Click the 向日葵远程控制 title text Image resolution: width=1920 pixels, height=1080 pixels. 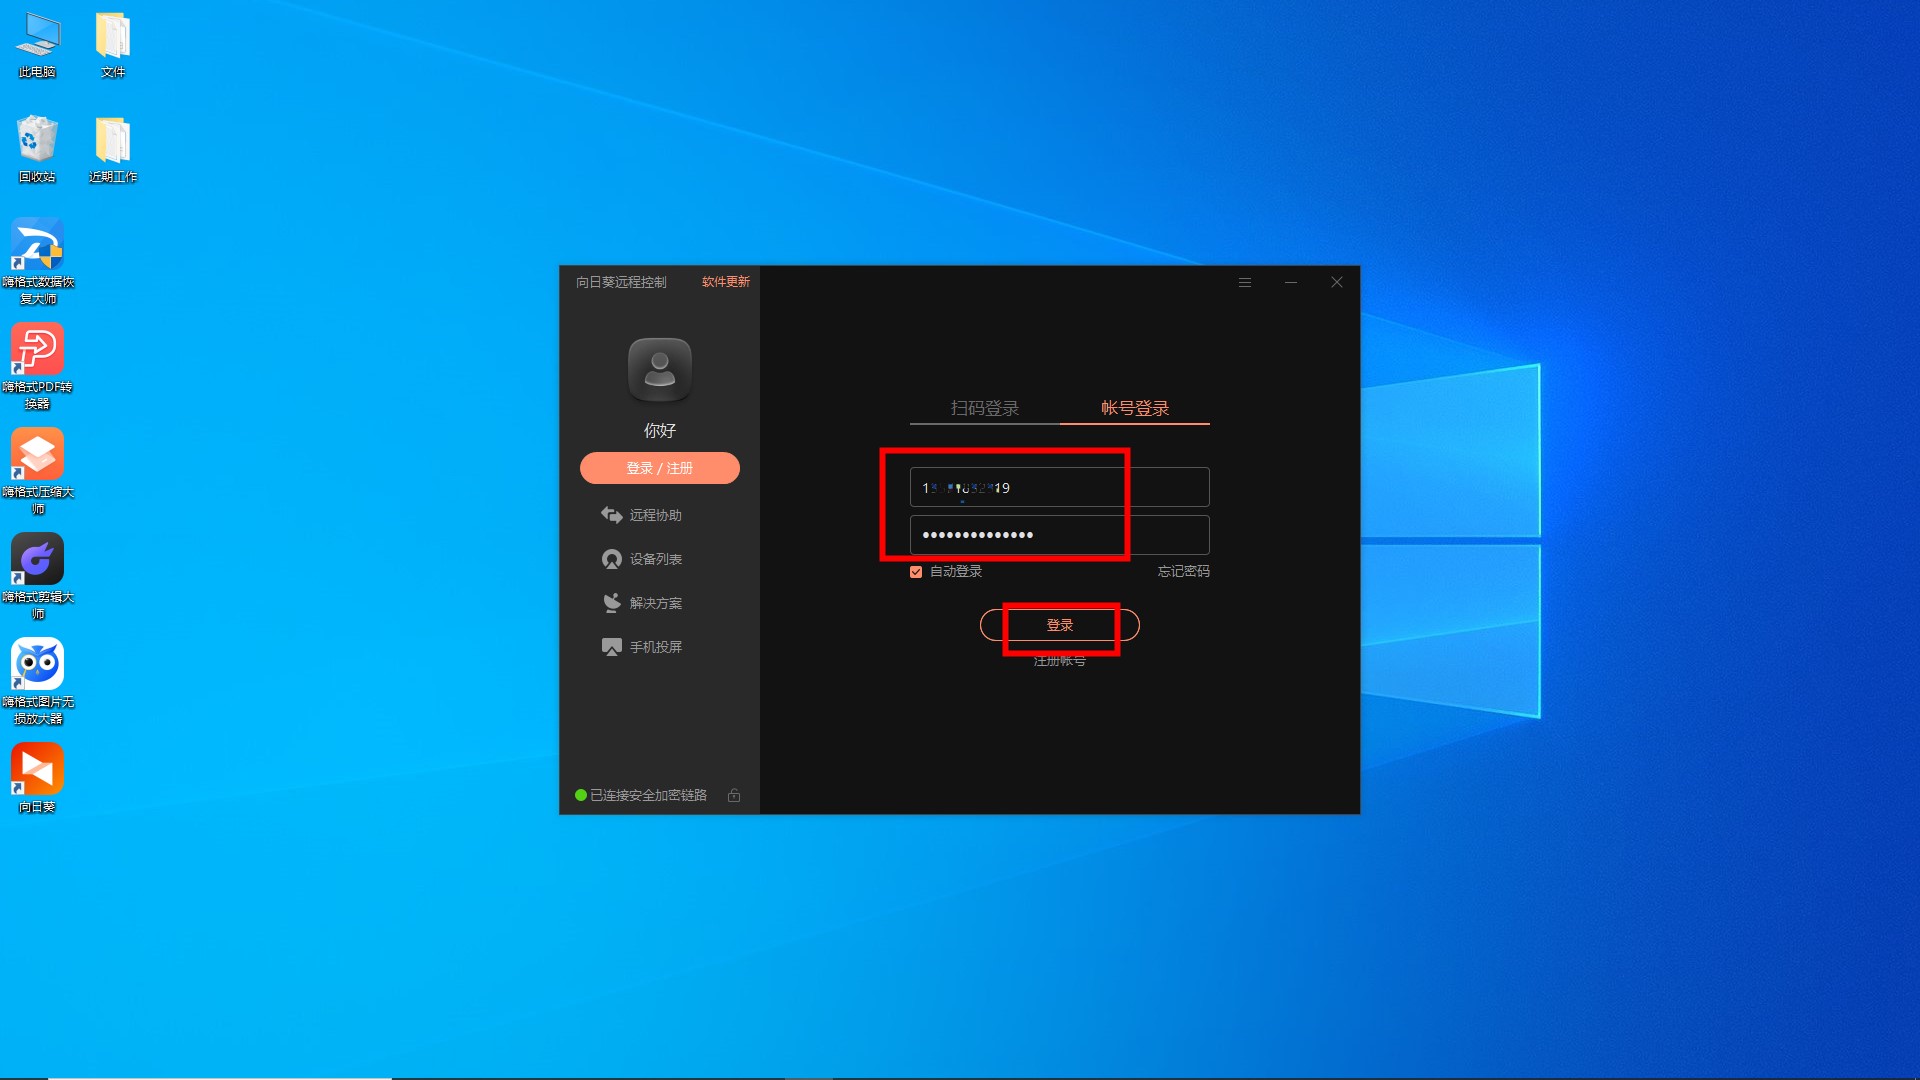pos(621,282)
